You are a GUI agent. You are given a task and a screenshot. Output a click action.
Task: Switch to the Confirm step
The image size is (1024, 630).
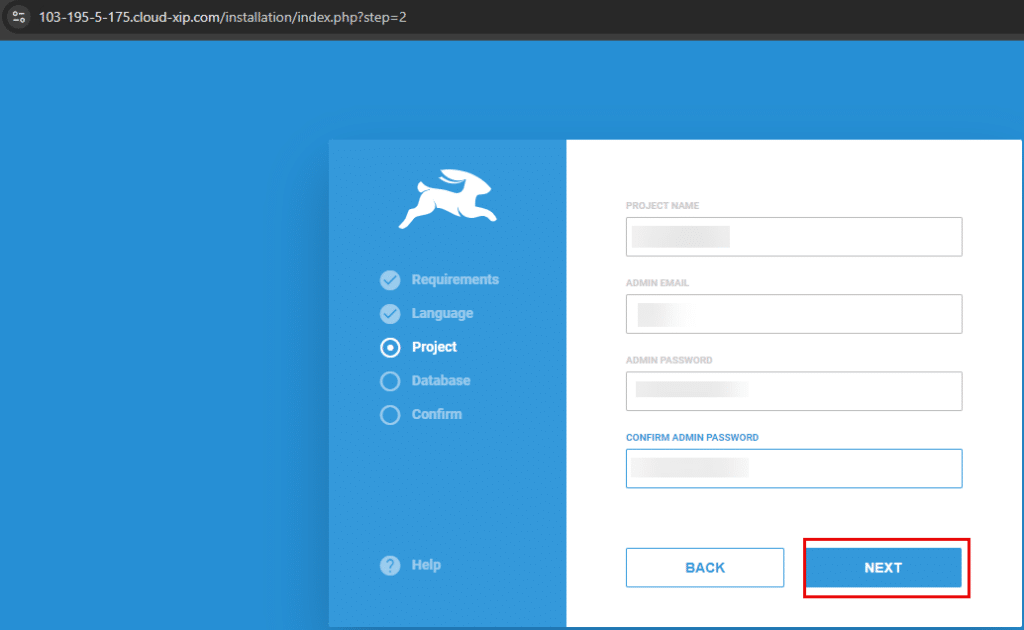(x=437, y=414)
